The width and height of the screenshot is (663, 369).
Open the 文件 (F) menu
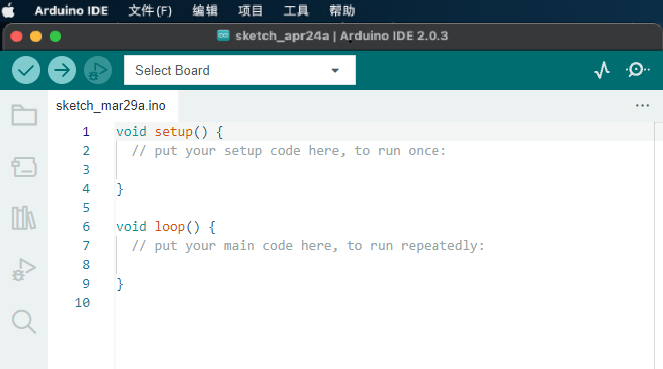(150, 11)
